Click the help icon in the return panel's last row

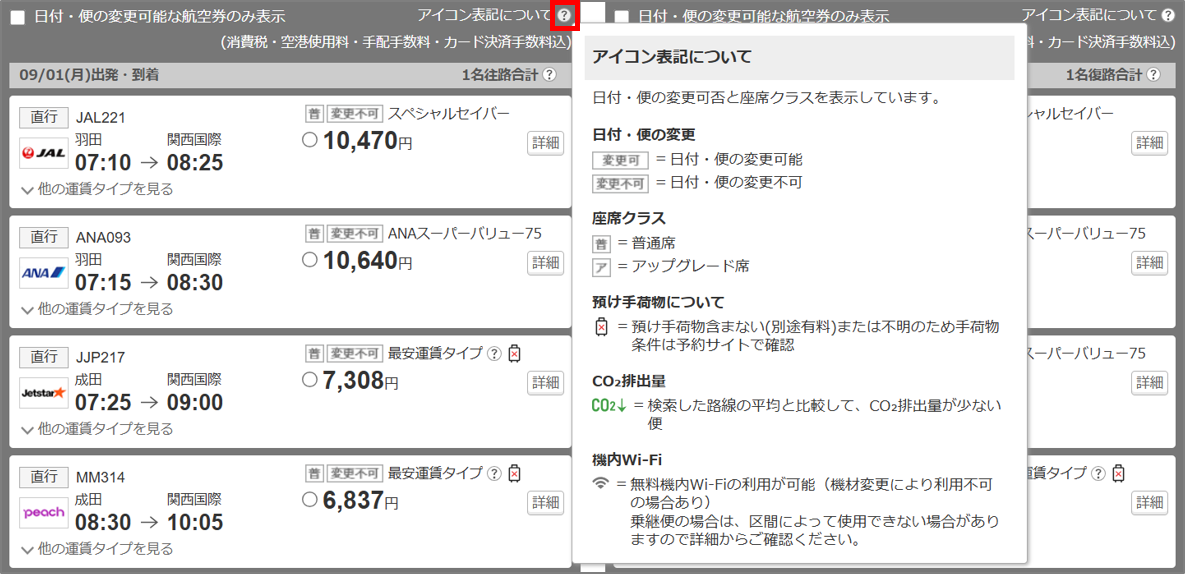point(1098,473)
